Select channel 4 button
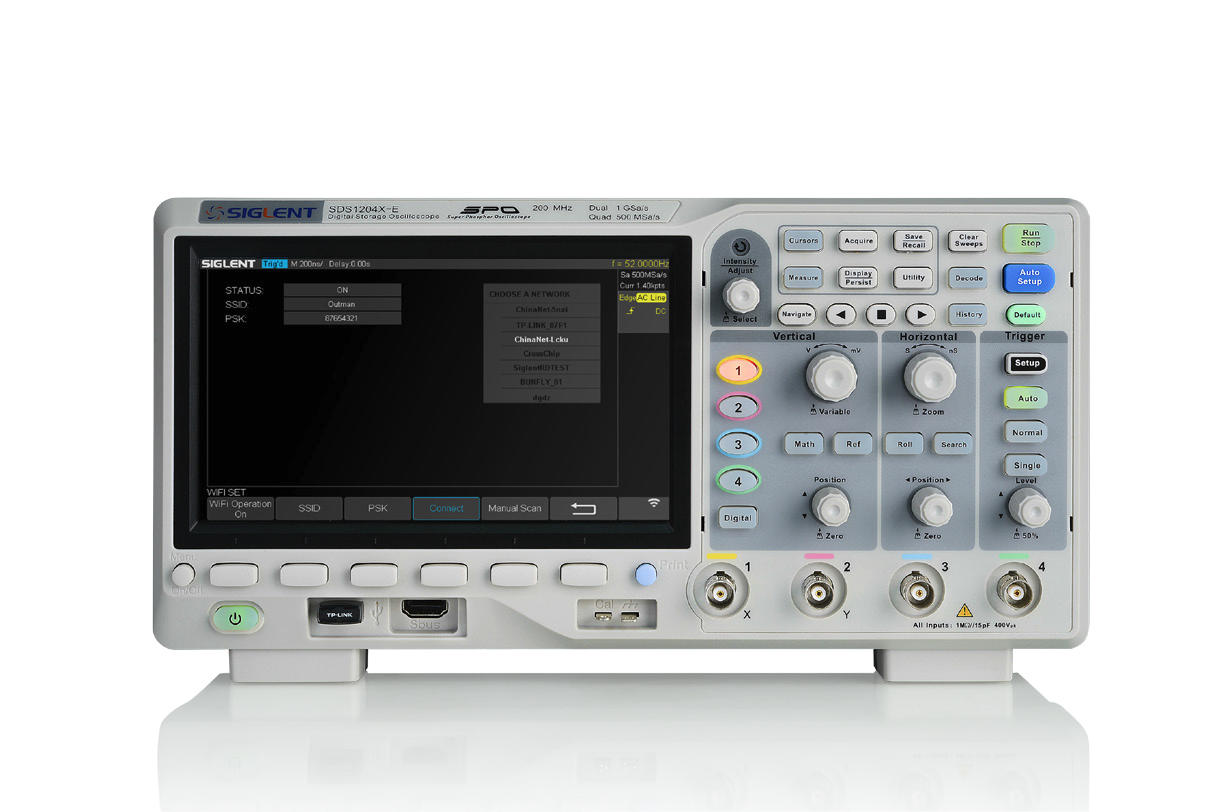The image size is (1217, 812). point(738,481)
